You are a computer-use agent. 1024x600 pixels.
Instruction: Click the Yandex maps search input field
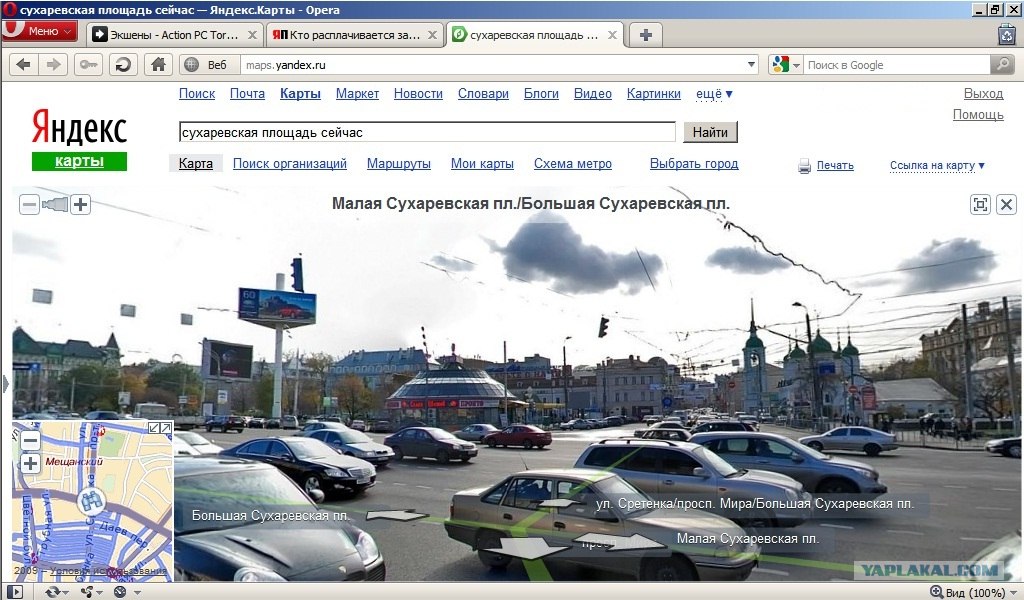[x=427, y=132]
